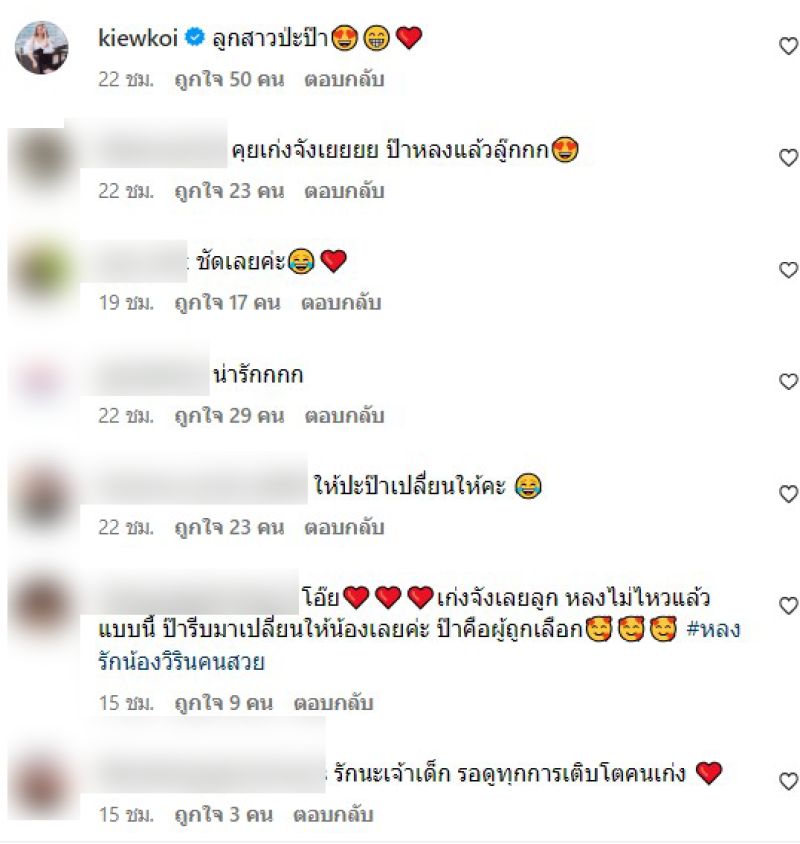Reply to the รักนะเจ้าเด็ก comment
The image size is (800, 844).
[333, 815]
